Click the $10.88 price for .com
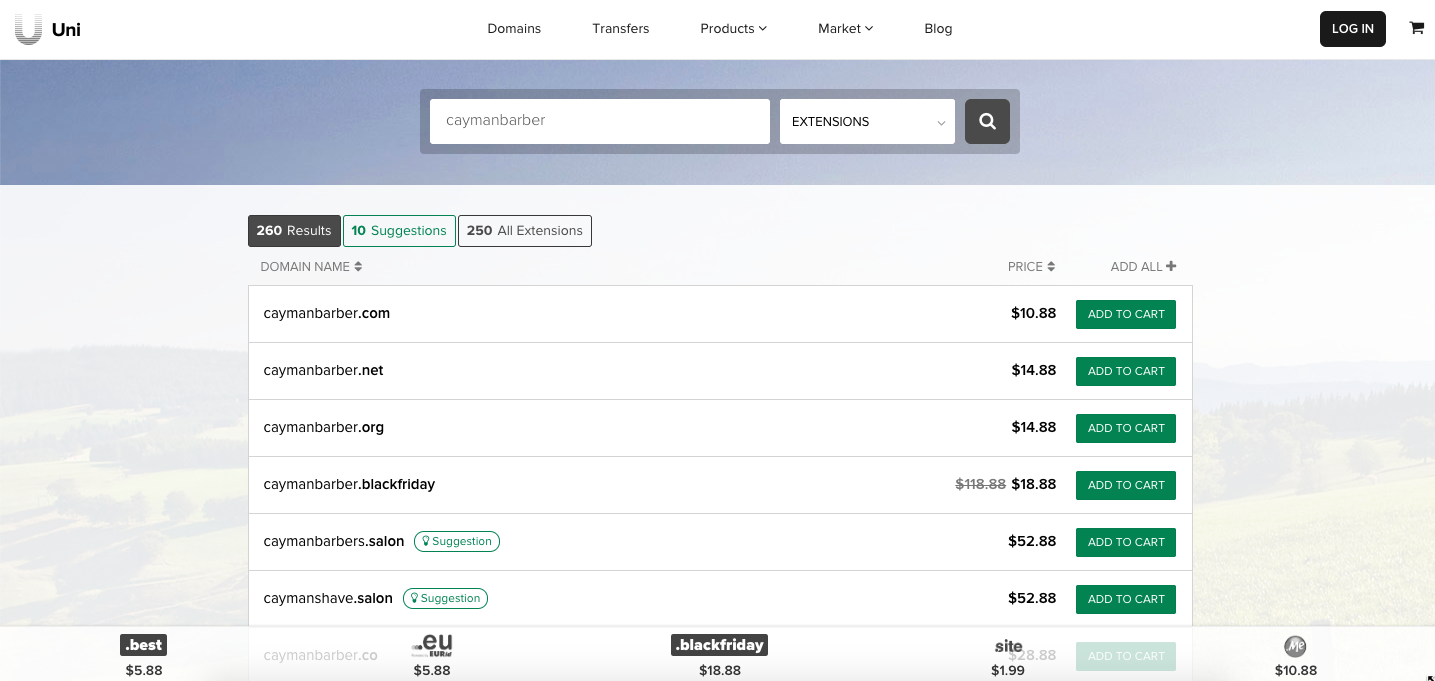The width and height of the screenshot is (1435, 681). pyautogui.click(x=1033, y=313)
